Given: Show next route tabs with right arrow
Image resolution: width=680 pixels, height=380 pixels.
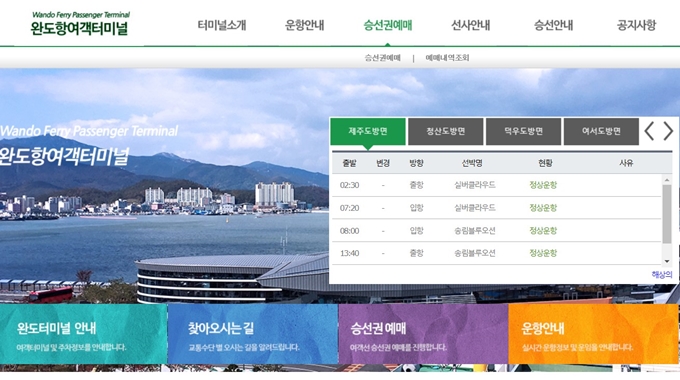Looking at the screenshot, I should tap(668, 131).
